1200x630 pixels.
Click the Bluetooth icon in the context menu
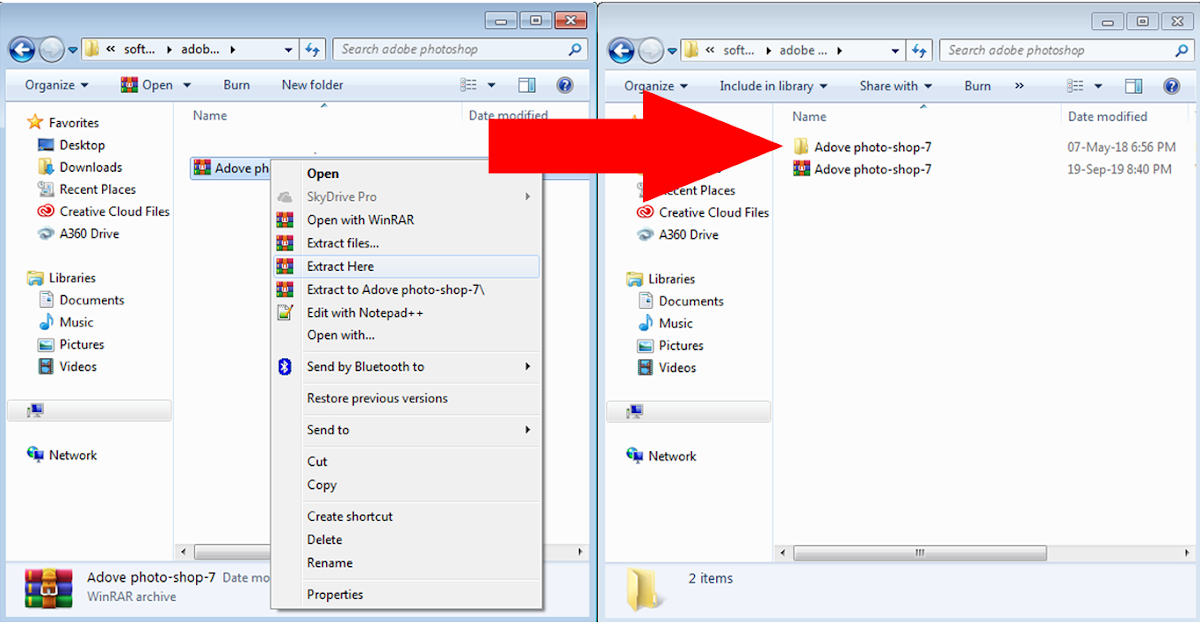(285, 367)
